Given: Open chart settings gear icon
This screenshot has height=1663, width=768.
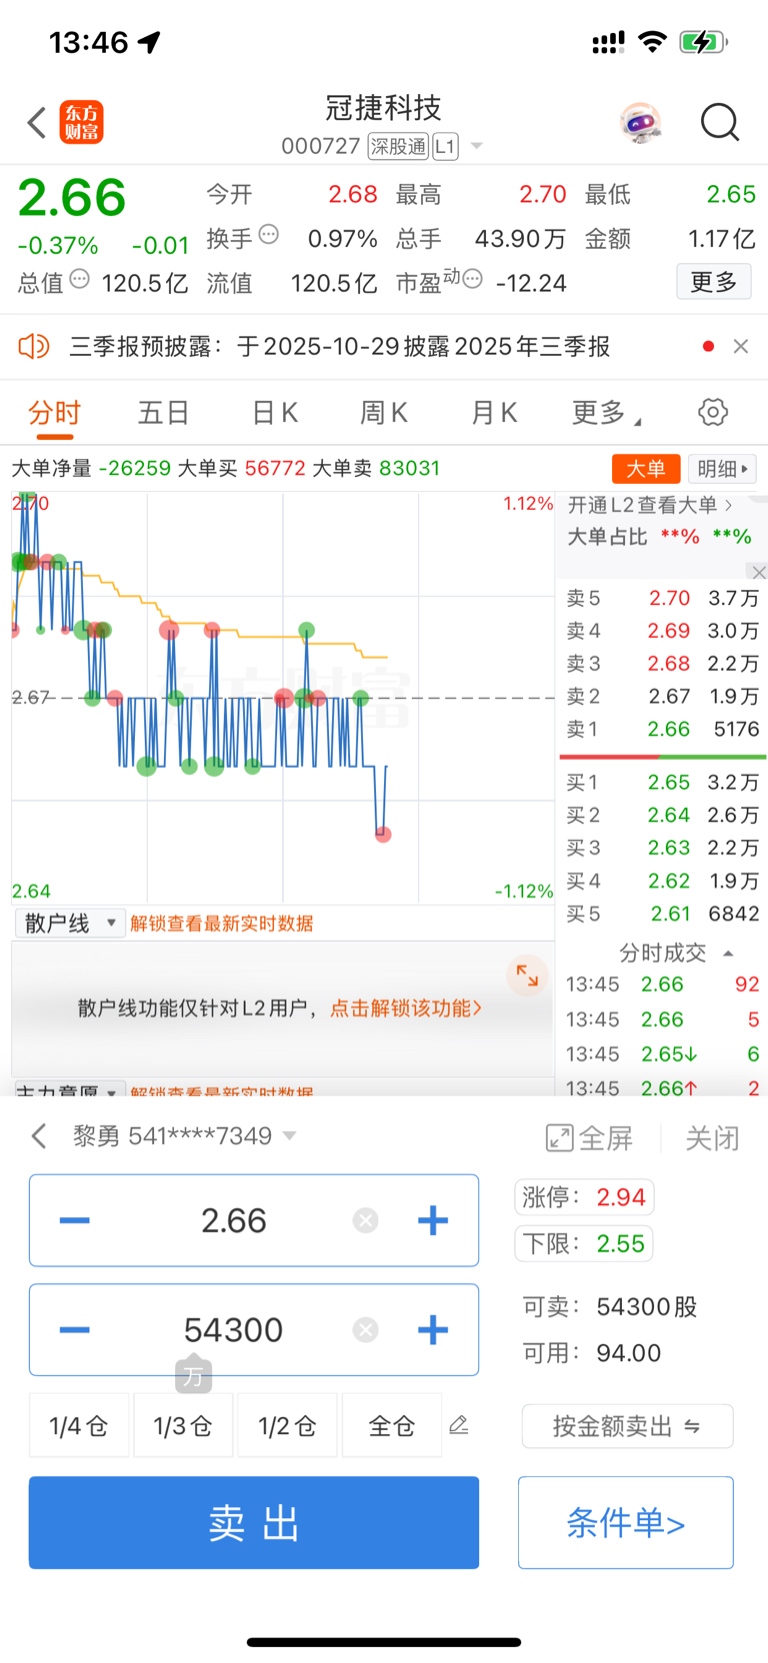Looking at the screenshot, I should 713,412.
